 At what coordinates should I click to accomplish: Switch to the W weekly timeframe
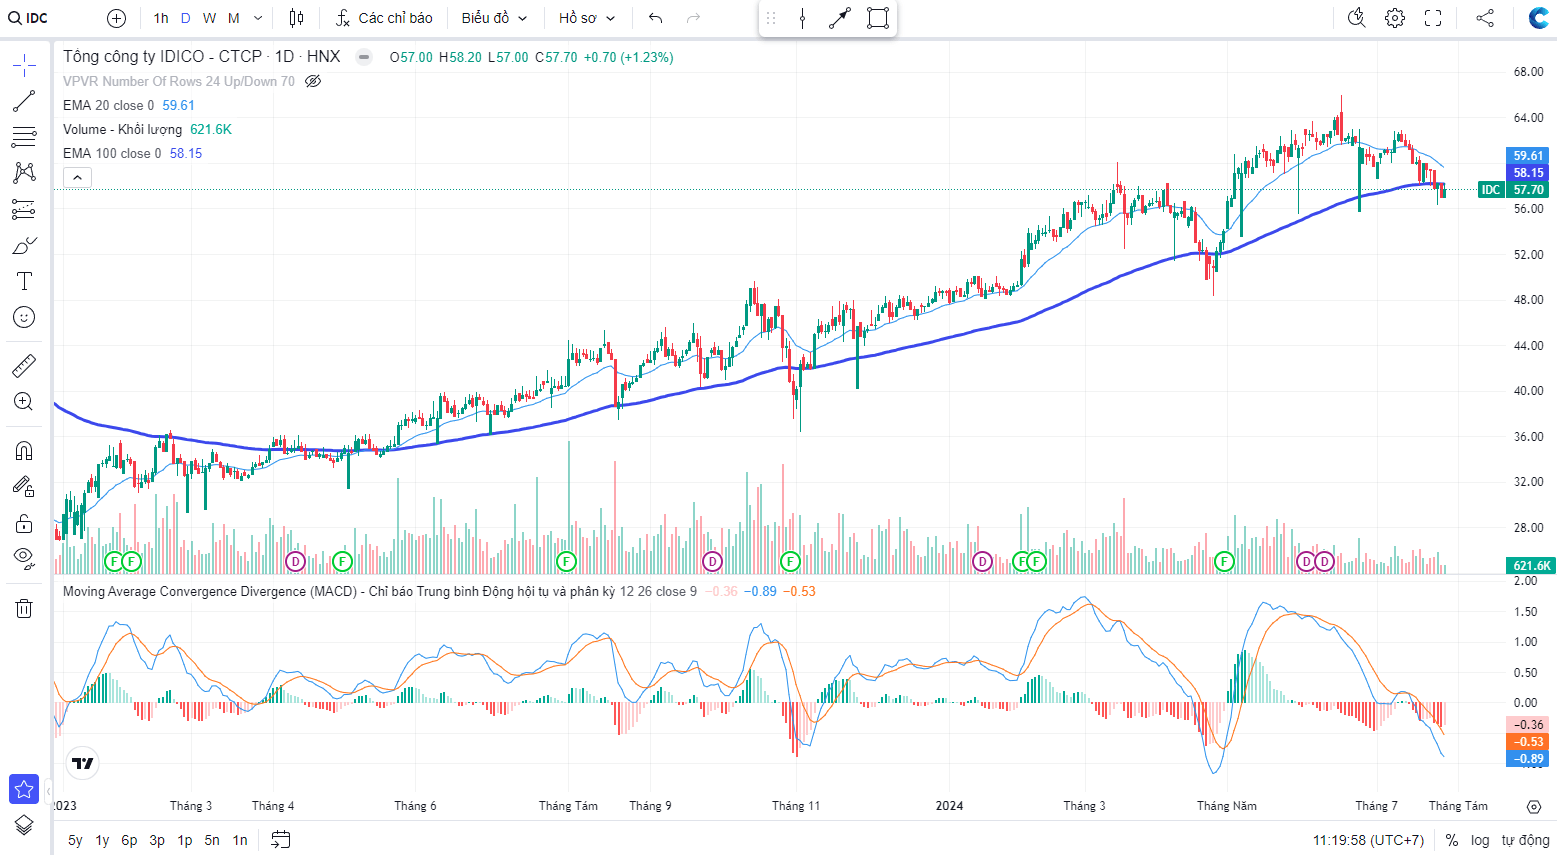(209, 18)
